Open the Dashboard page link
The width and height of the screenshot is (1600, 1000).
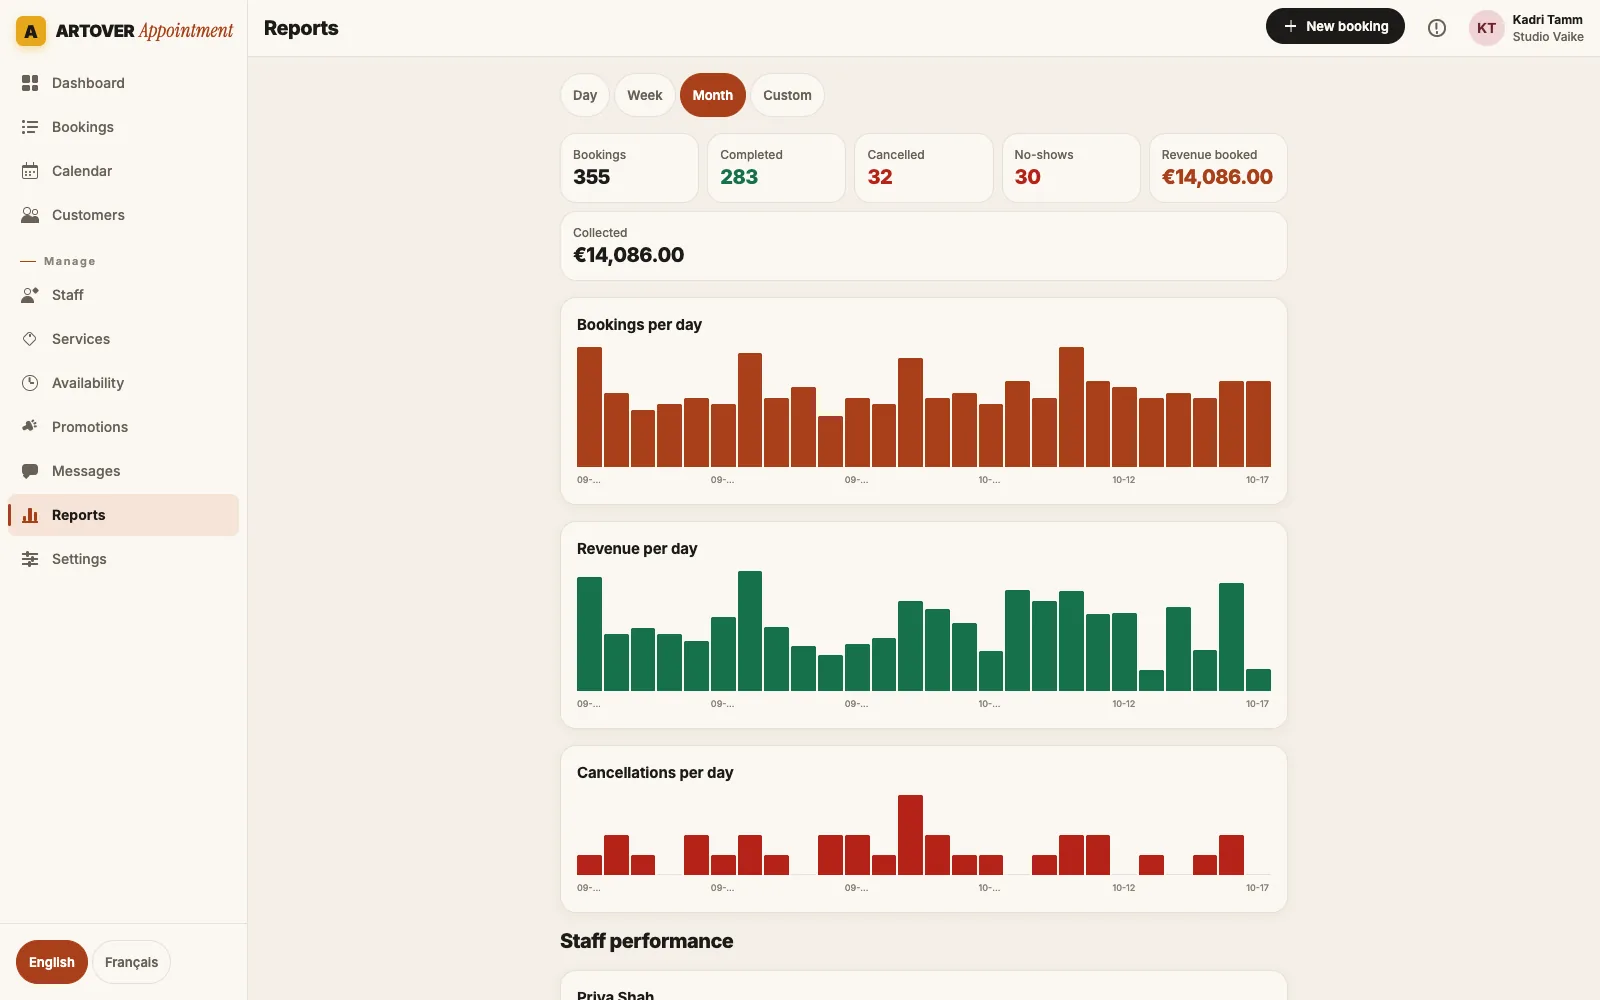(x=124, y=83)
